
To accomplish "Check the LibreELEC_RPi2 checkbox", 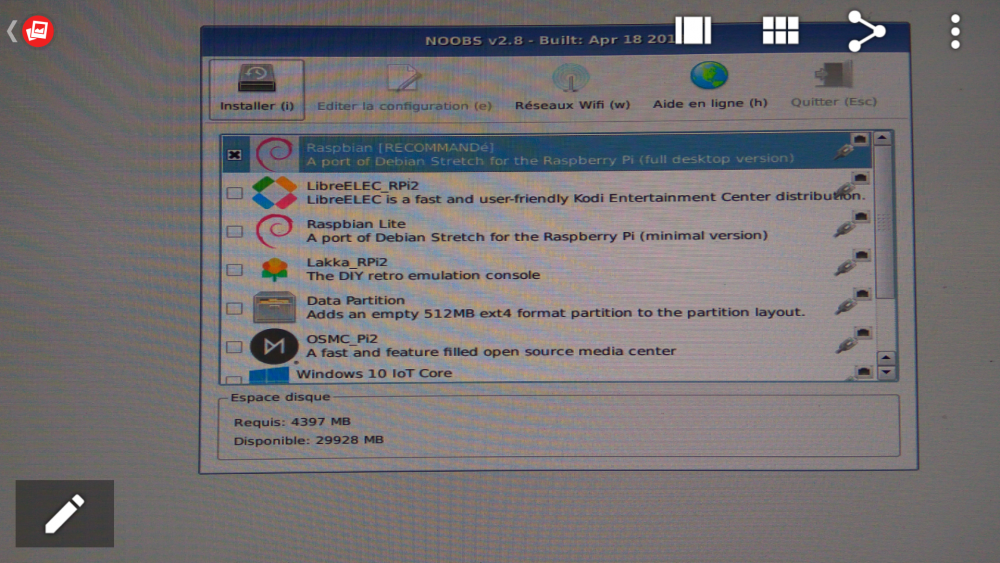I will pos(234,193).
